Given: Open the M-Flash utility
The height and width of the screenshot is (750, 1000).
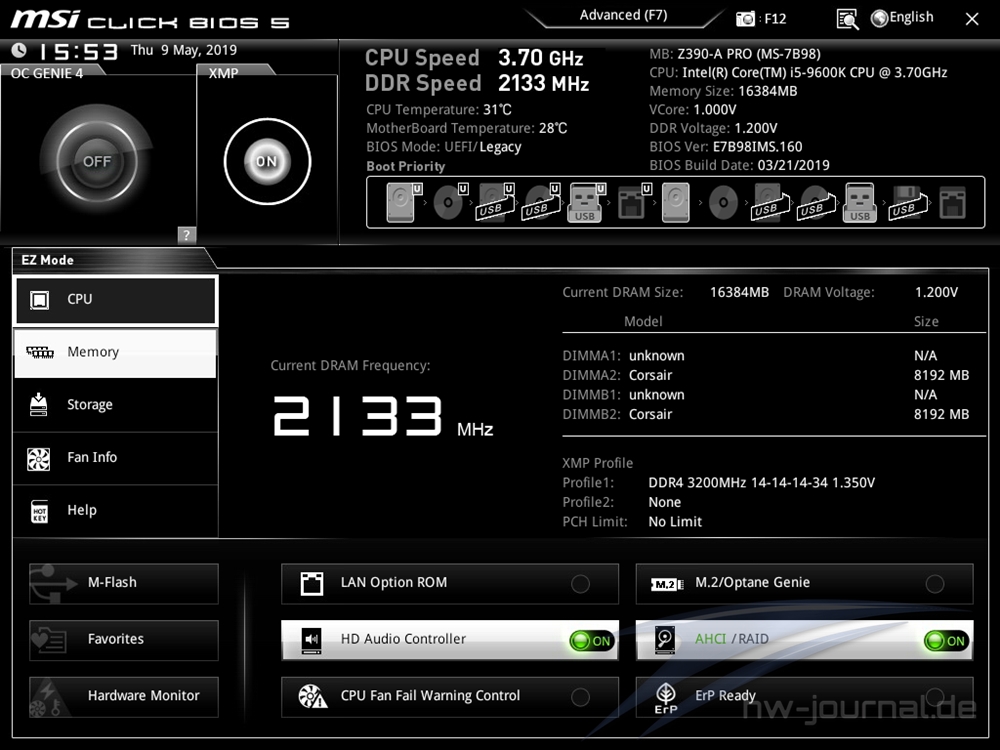Looking at the screenshot, I should coord(124,584).
